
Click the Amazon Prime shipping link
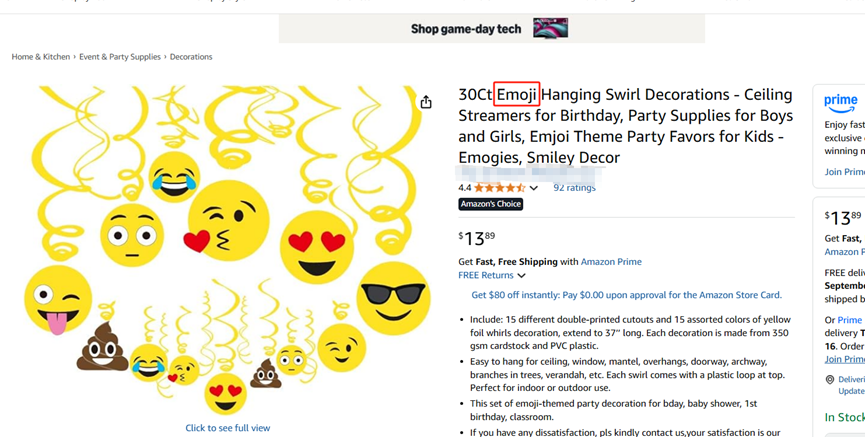tap(611, 262)
